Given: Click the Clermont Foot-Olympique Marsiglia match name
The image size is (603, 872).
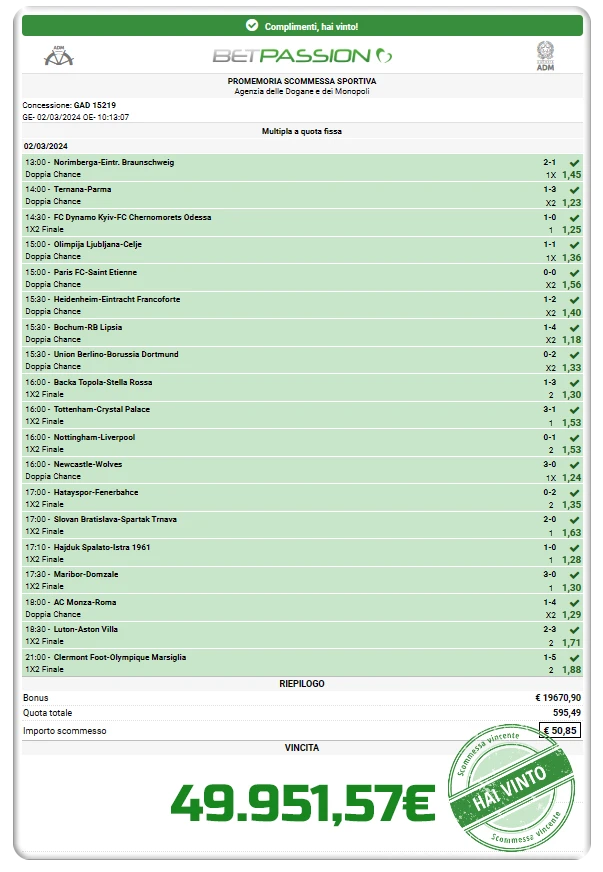Looking at the screenshot, I should 120,657.
